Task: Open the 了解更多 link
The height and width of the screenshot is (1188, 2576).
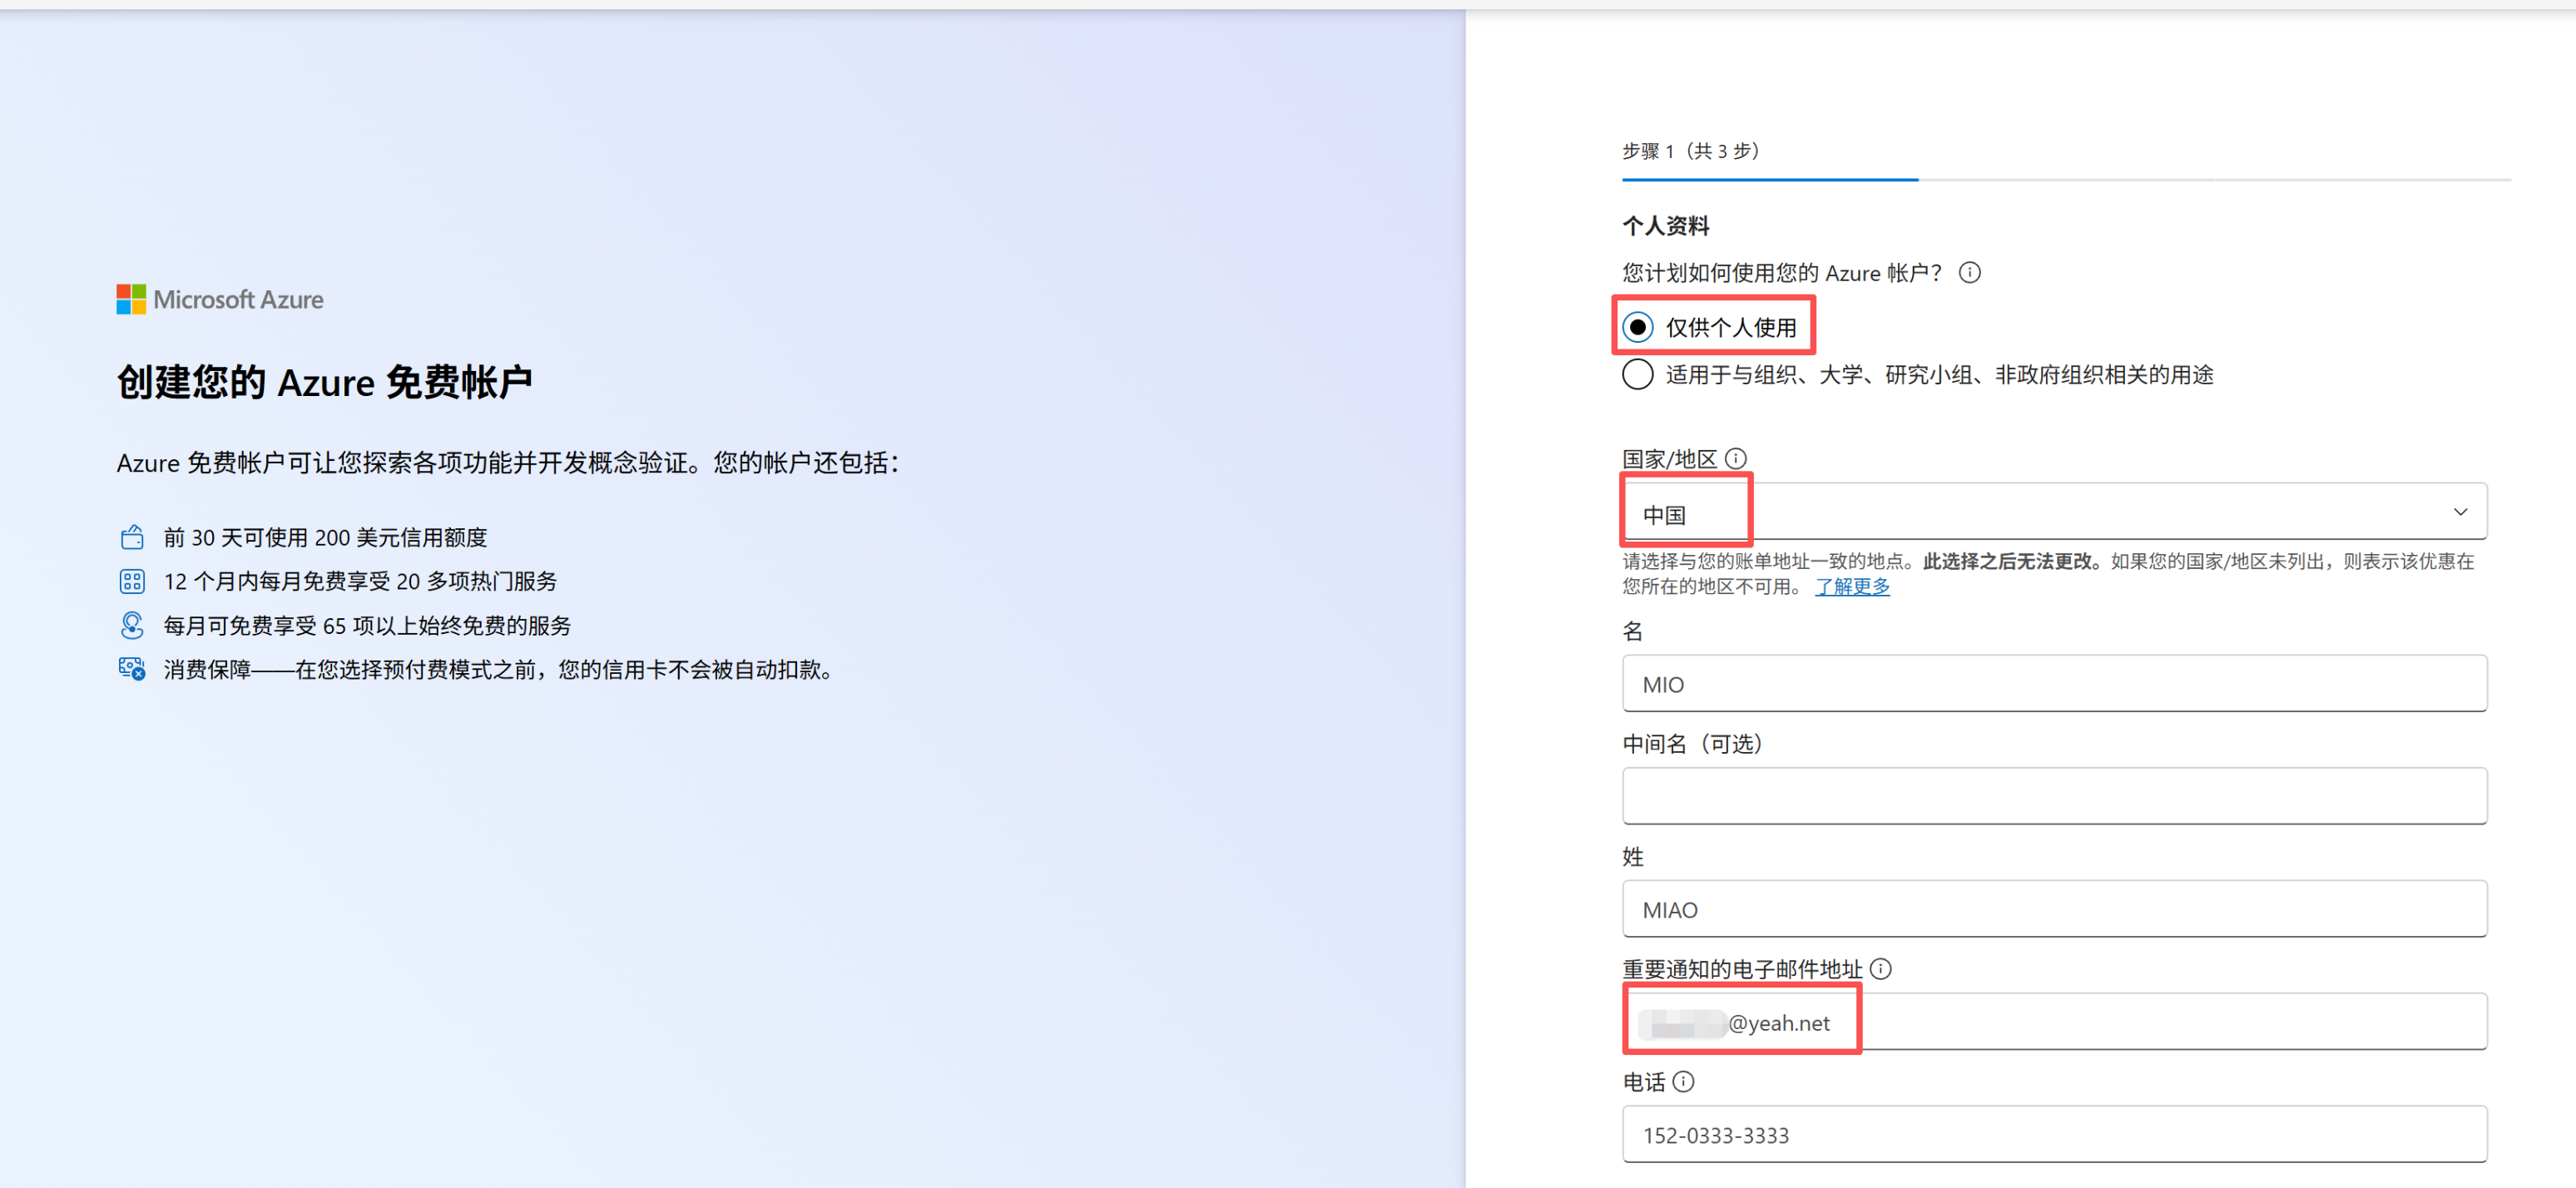Action: point(1852,586)
